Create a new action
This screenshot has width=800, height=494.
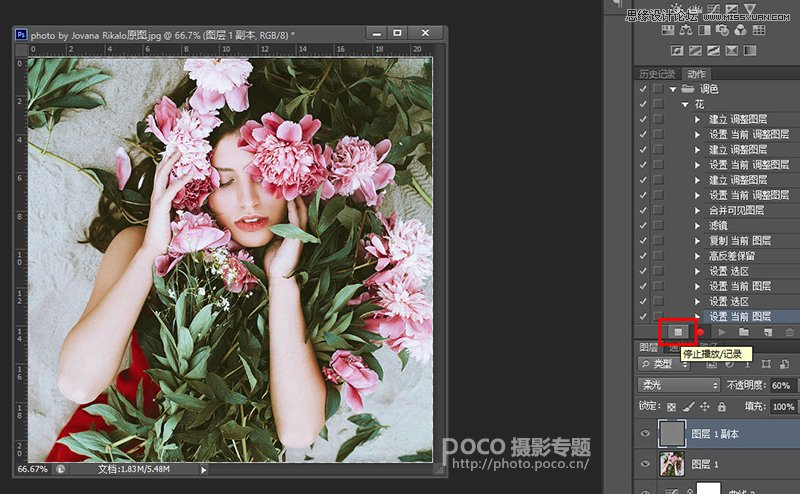pos(767,332)
